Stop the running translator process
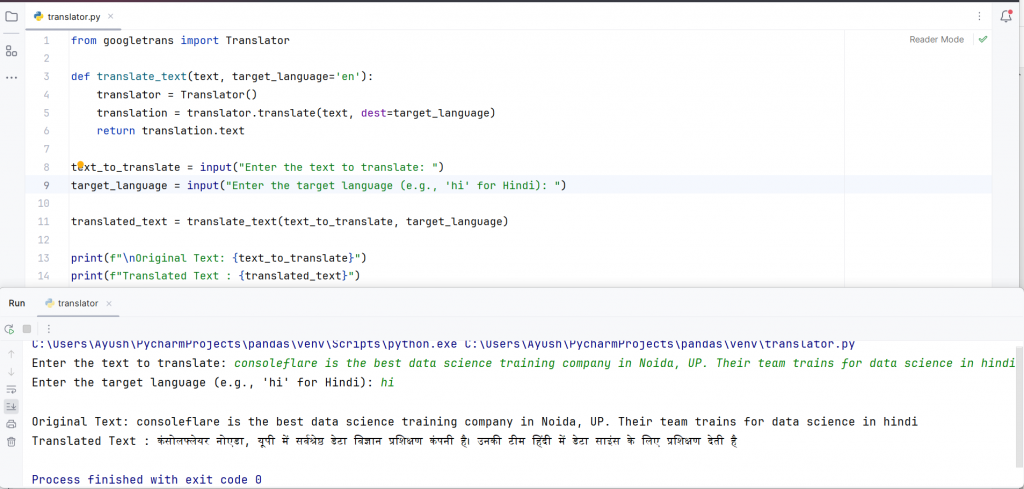The height and width of the screenshot is (489, 1024). (27, 329)
